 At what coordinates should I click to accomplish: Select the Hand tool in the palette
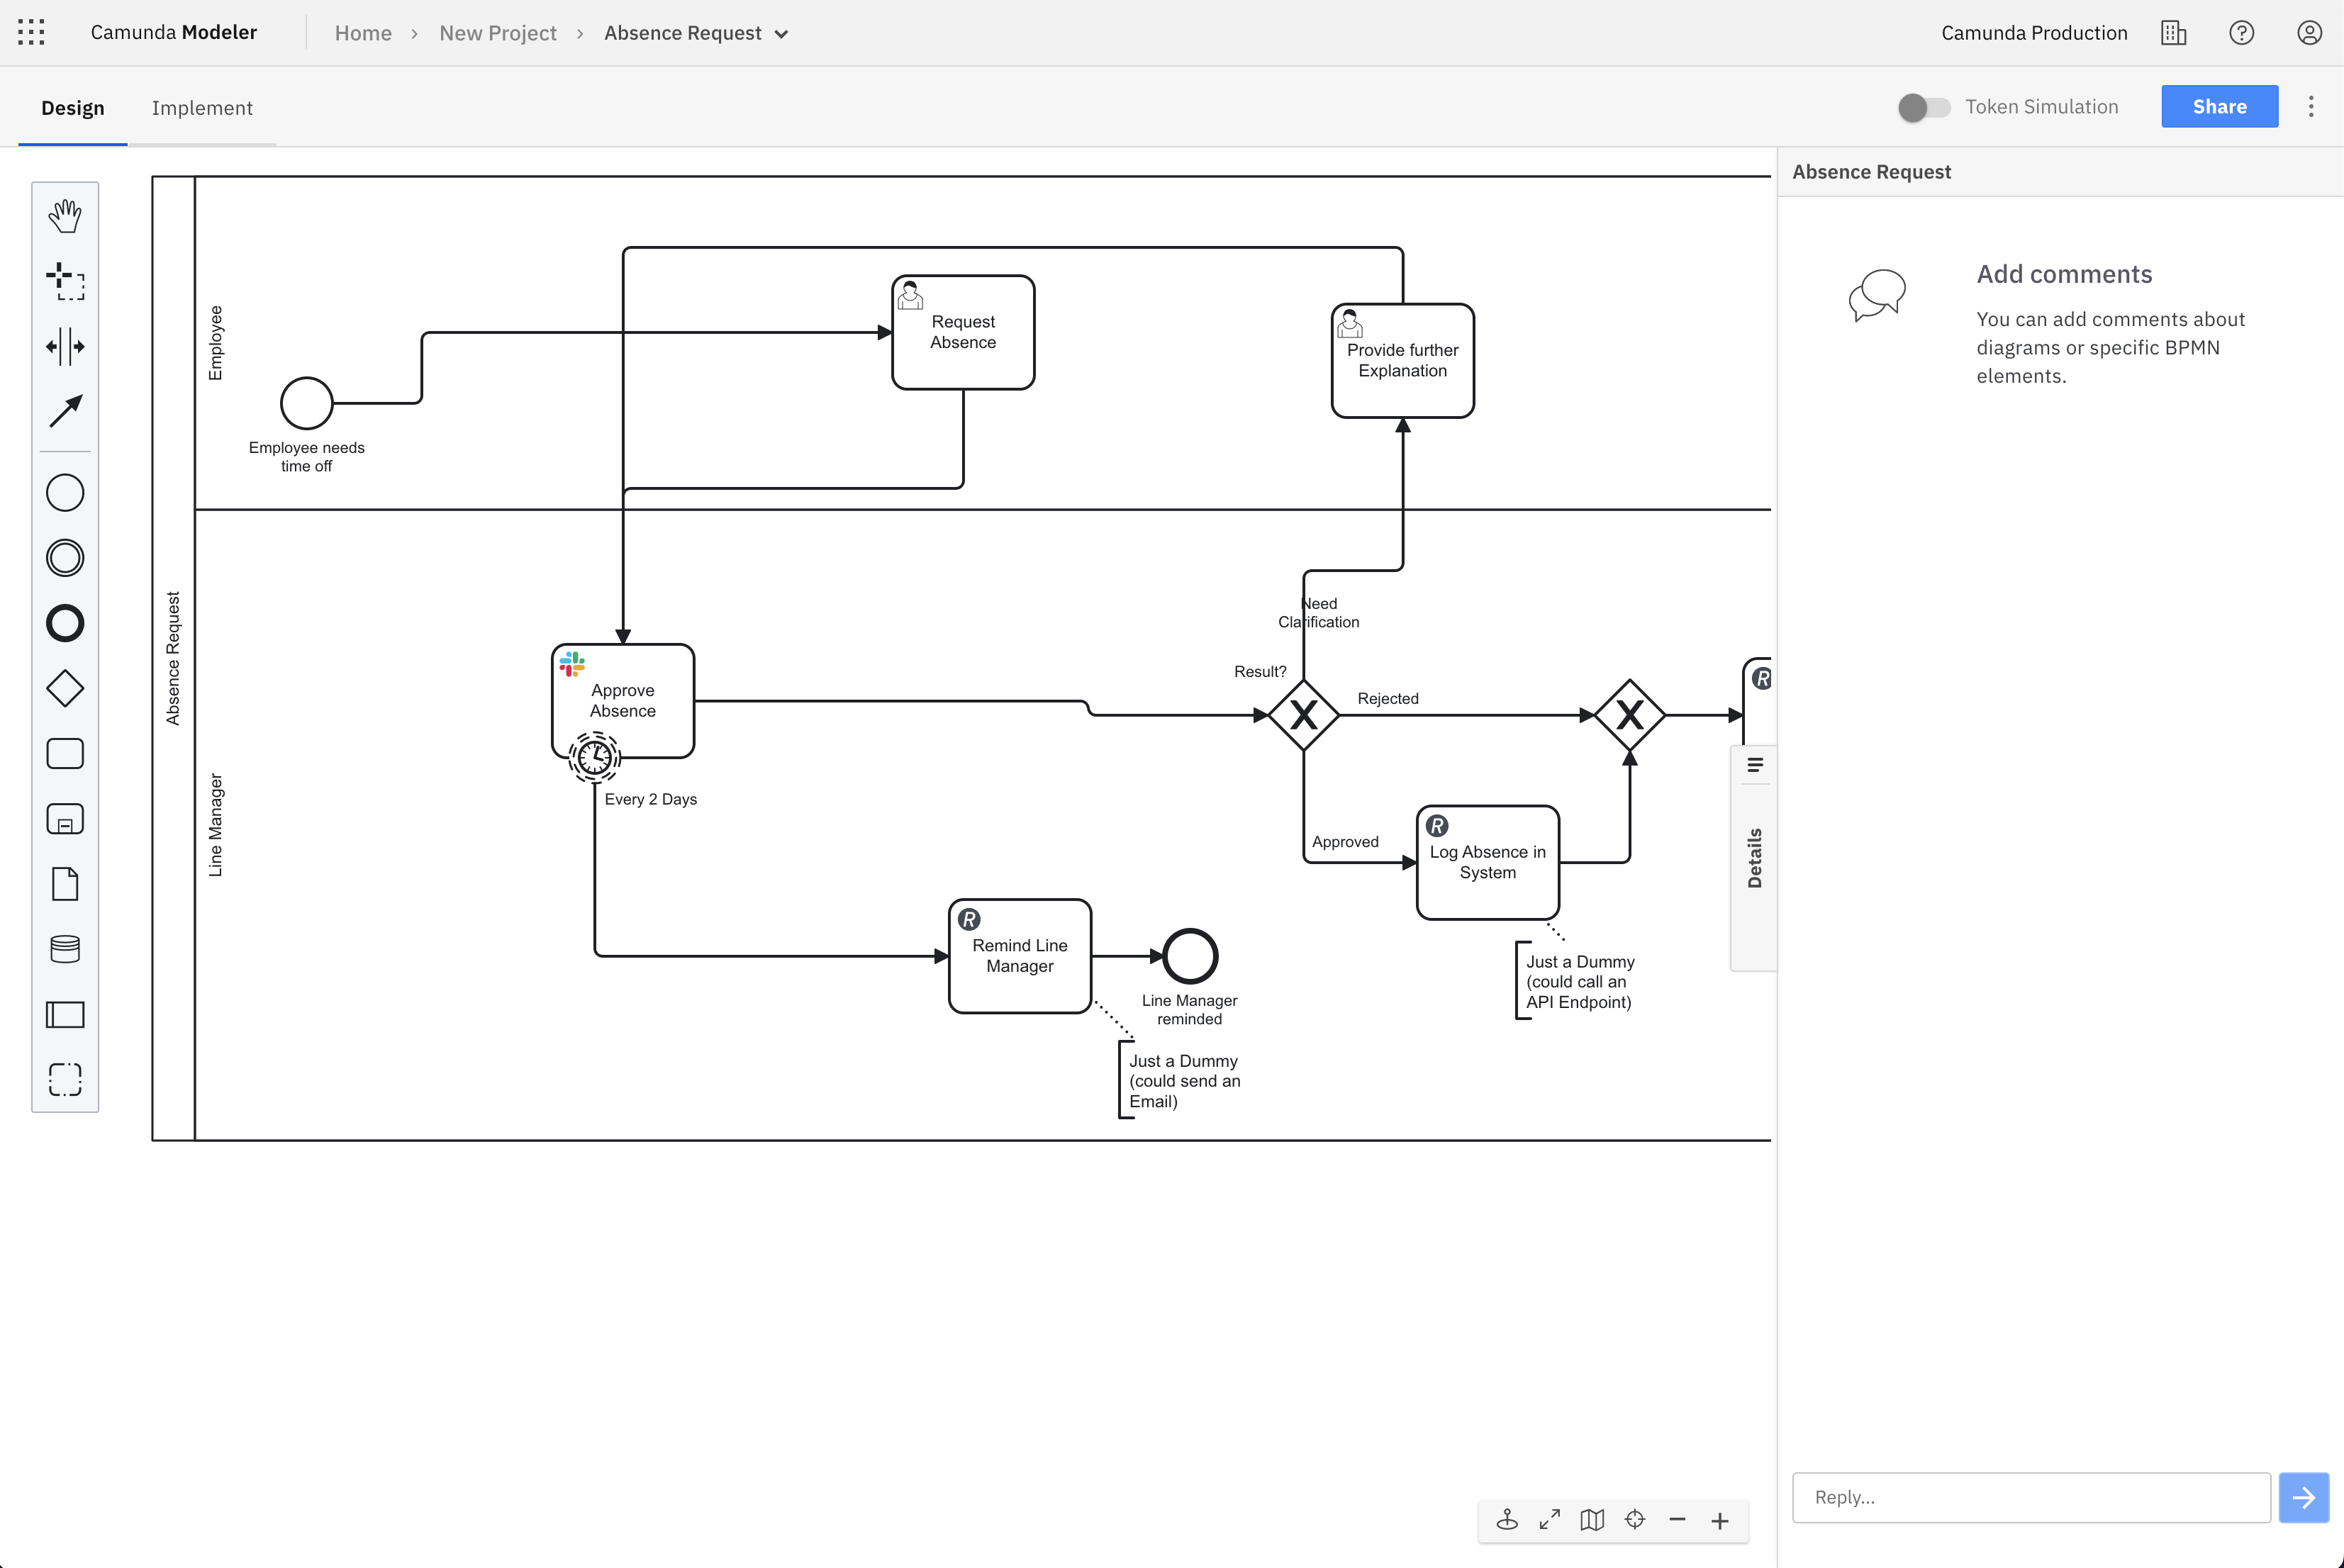pyautogui.click(x=65, y=214)
